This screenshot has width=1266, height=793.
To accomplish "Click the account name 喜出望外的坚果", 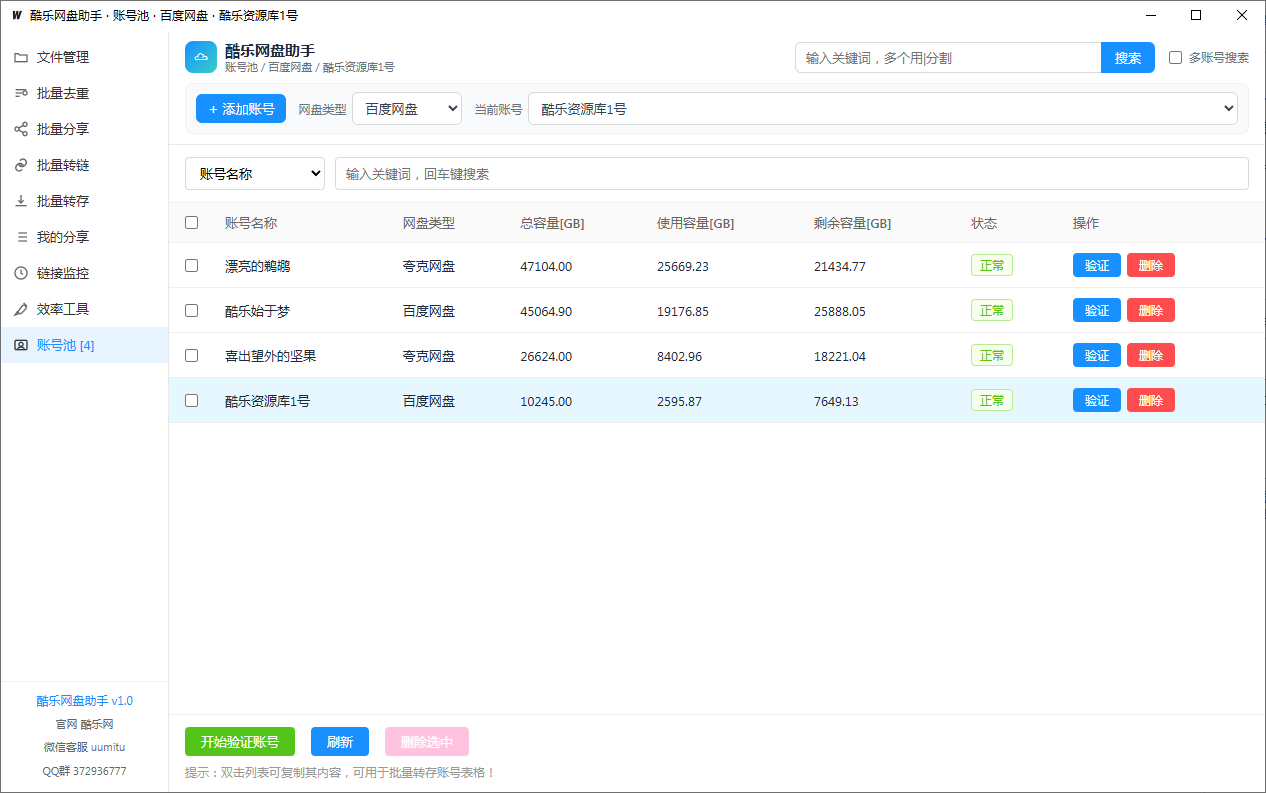I will [270, 356].
